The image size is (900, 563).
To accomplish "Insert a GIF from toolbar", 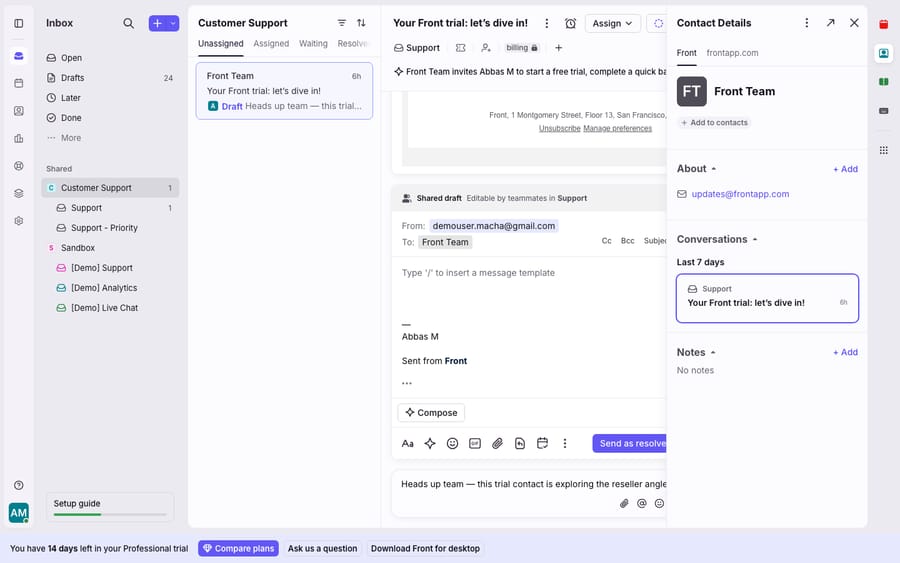I will pyautogui.click(x=475, y=444).
